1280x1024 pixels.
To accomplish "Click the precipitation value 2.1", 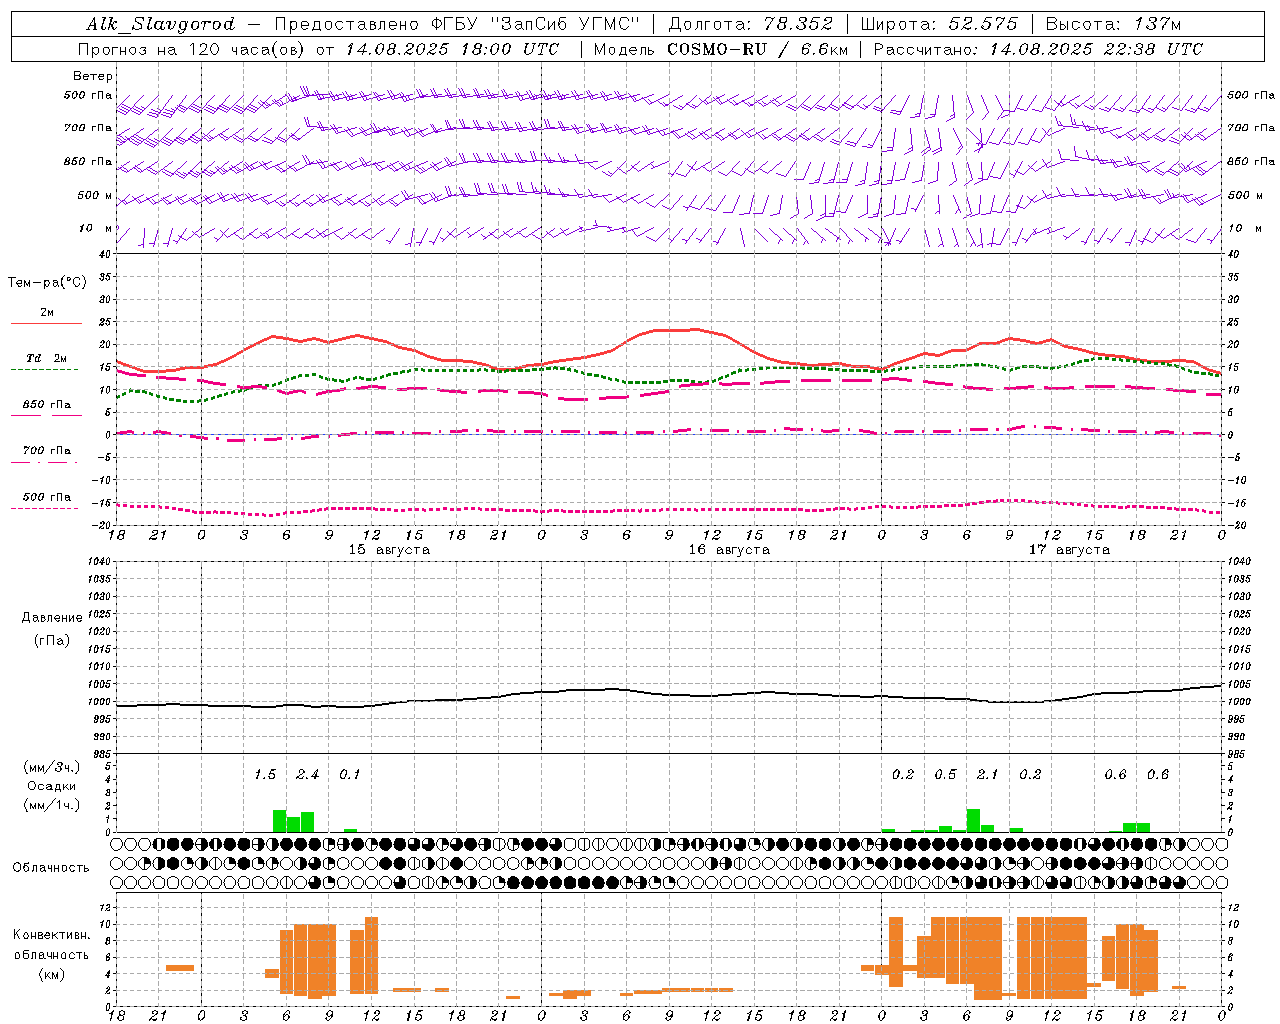I will coord(988,775).
